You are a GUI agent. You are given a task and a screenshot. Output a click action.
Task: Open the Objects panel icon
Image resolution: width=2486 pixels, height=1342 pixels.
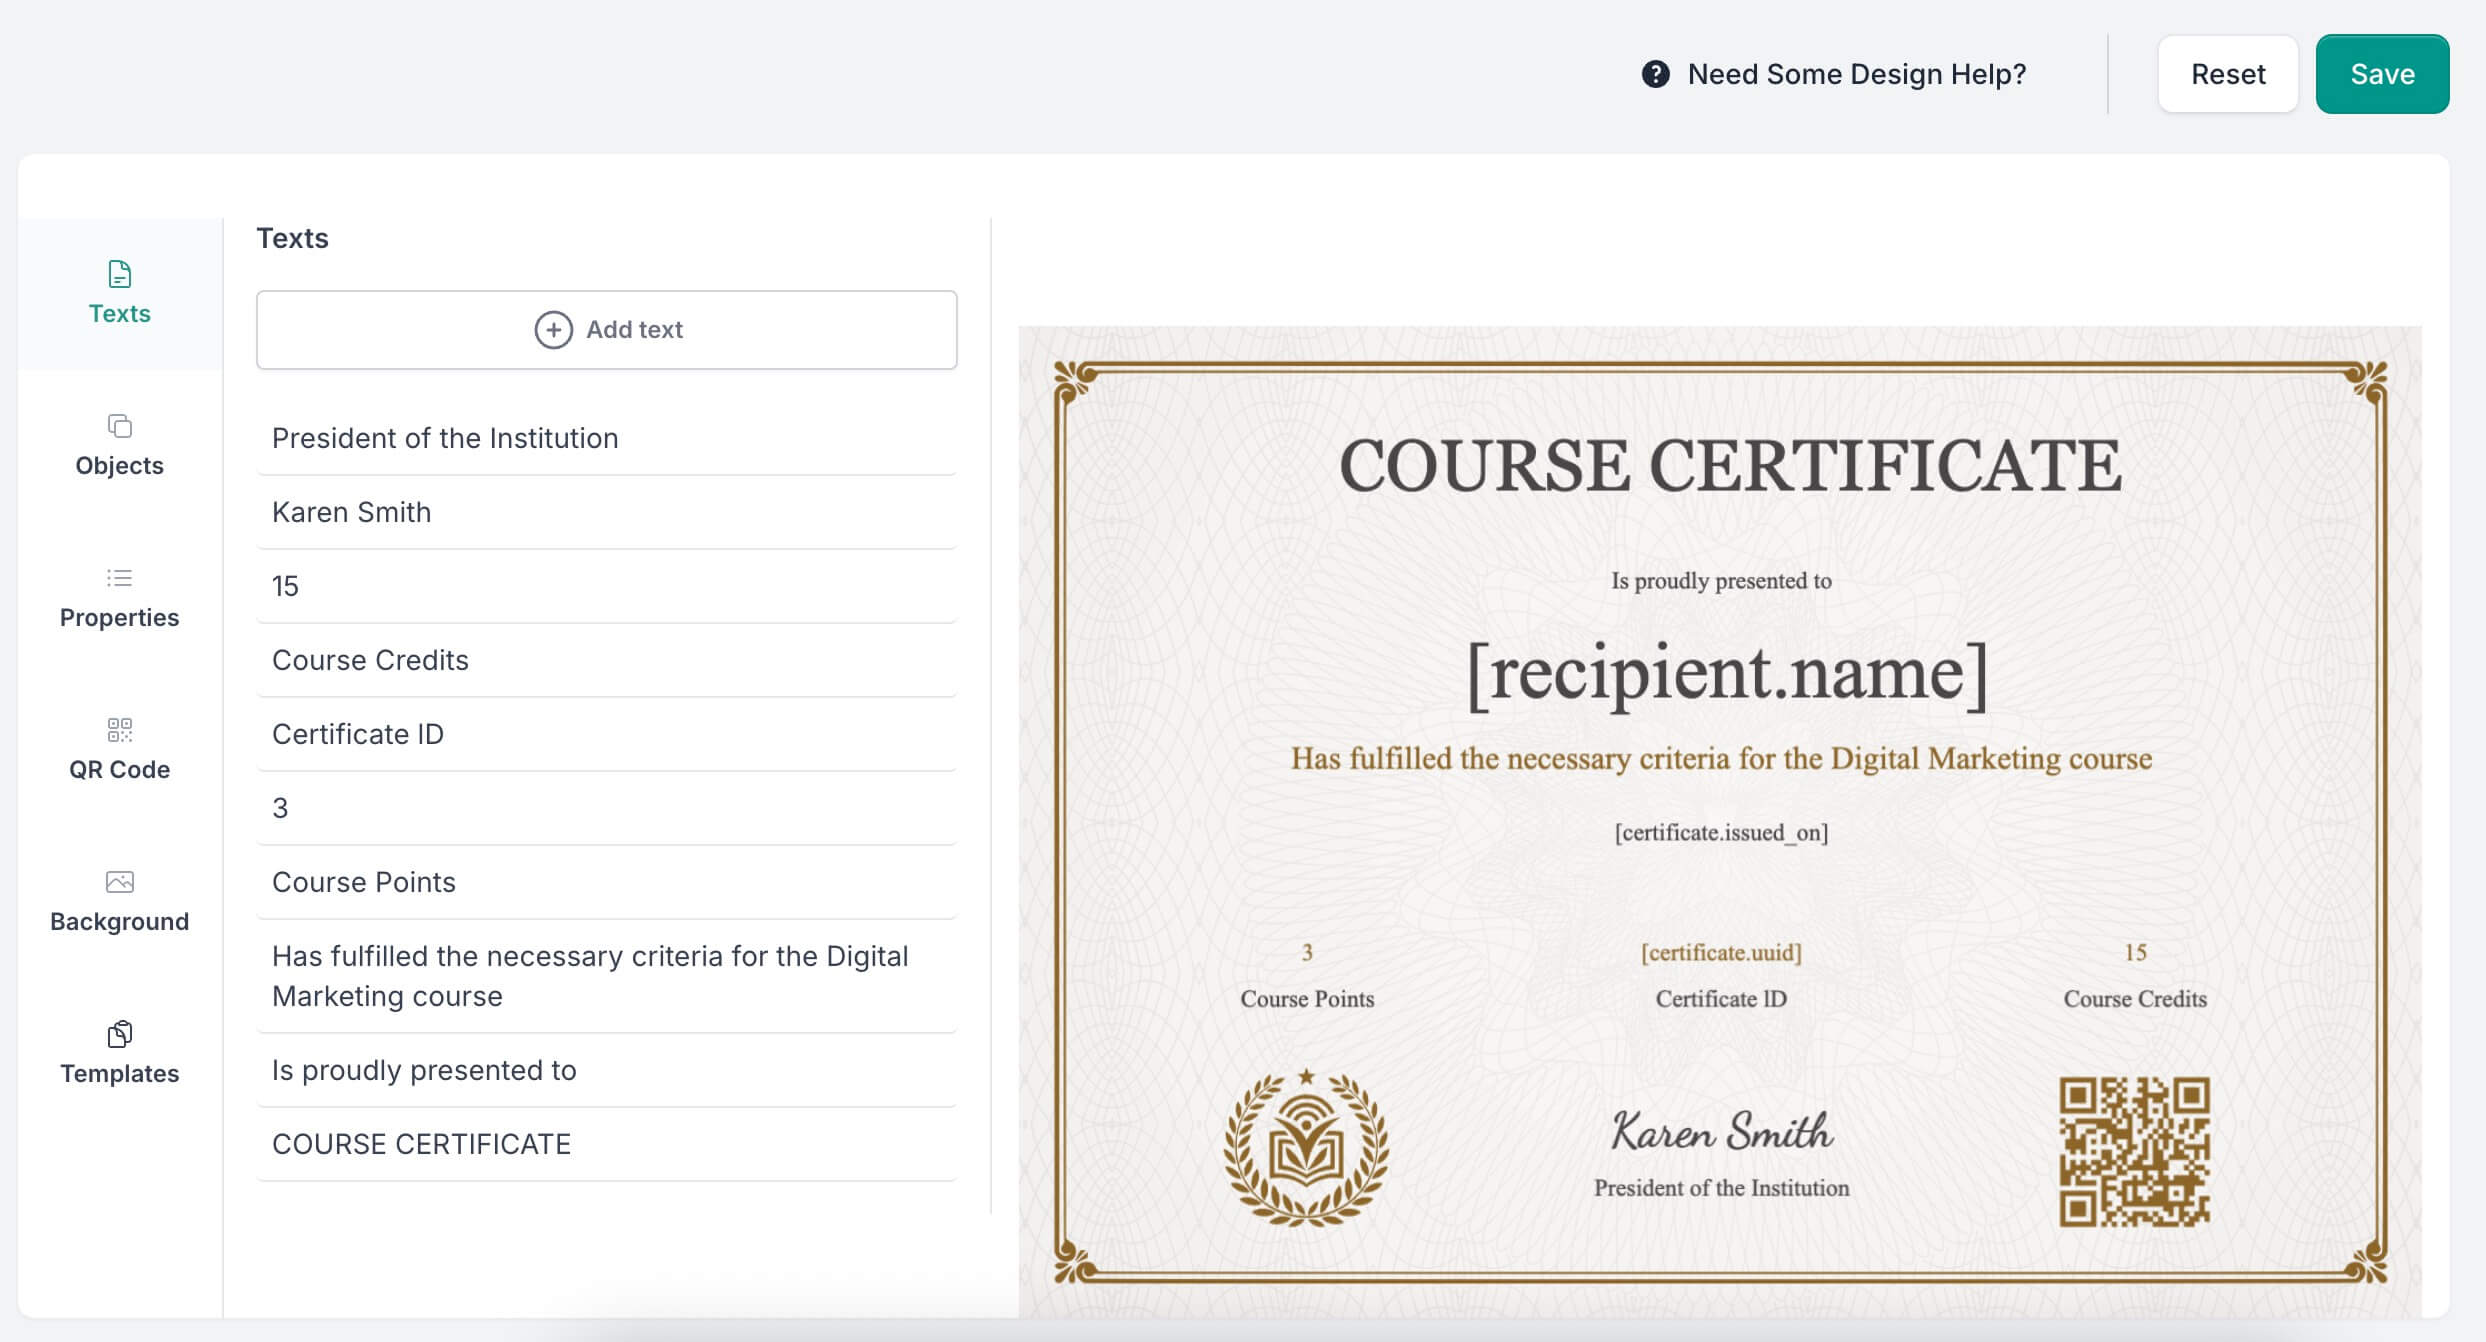coord(119,426)
